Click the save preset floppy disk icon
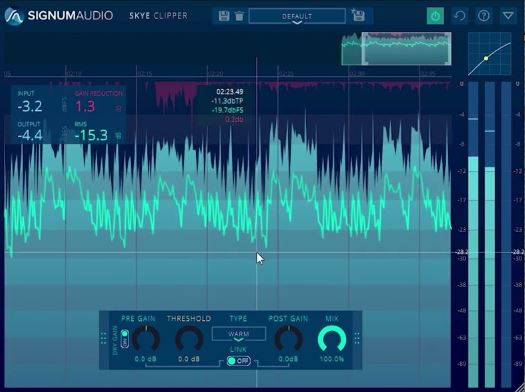This screenshot has width=525, height=392. pyautogui.click(x=224, y=16)
